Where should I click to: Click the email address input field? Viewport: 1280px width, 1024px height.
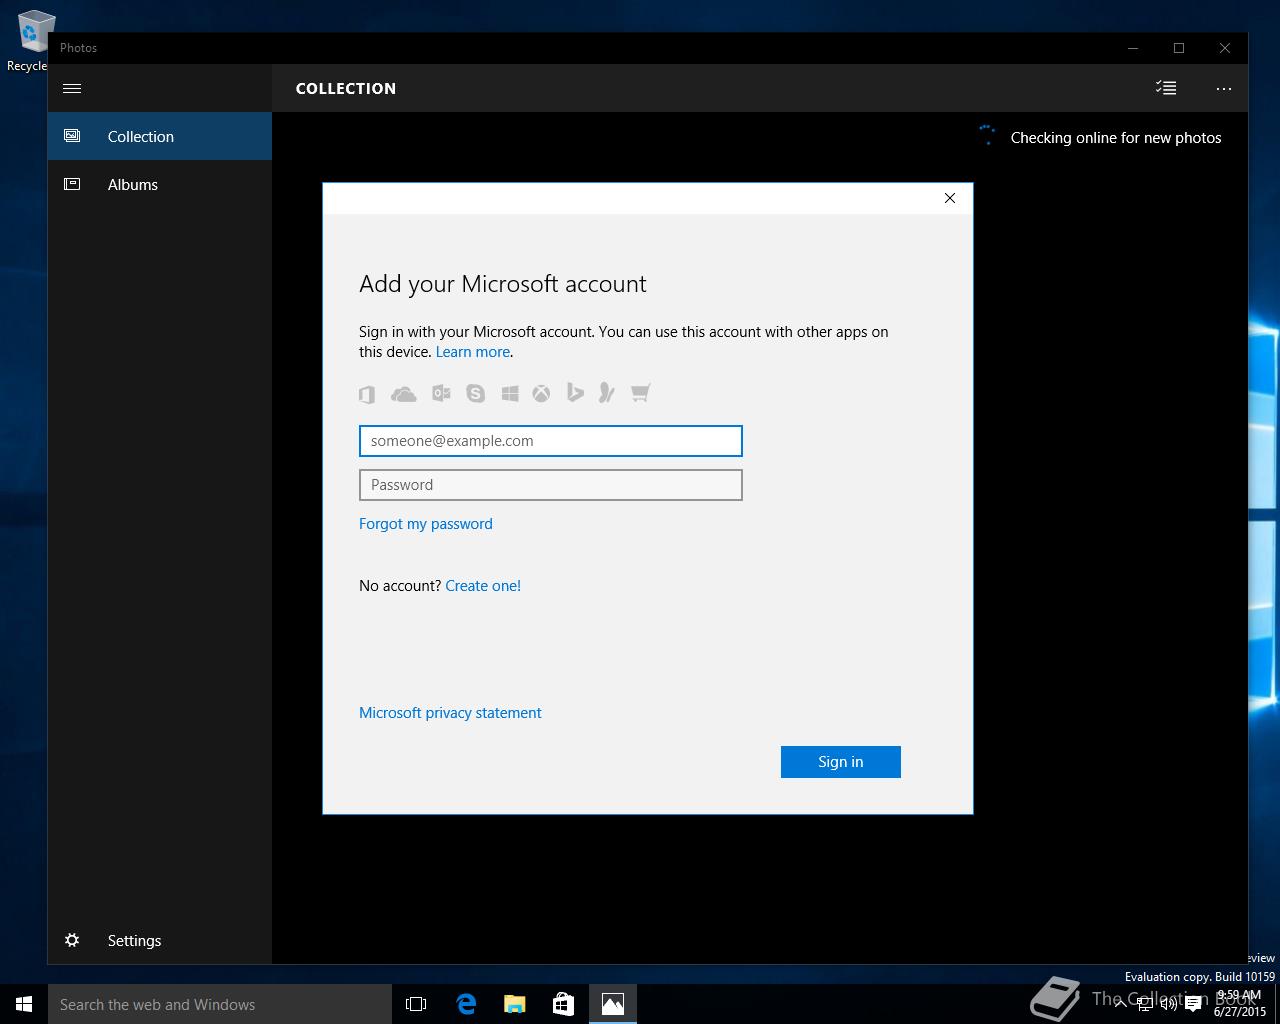(x=551, y=441)
